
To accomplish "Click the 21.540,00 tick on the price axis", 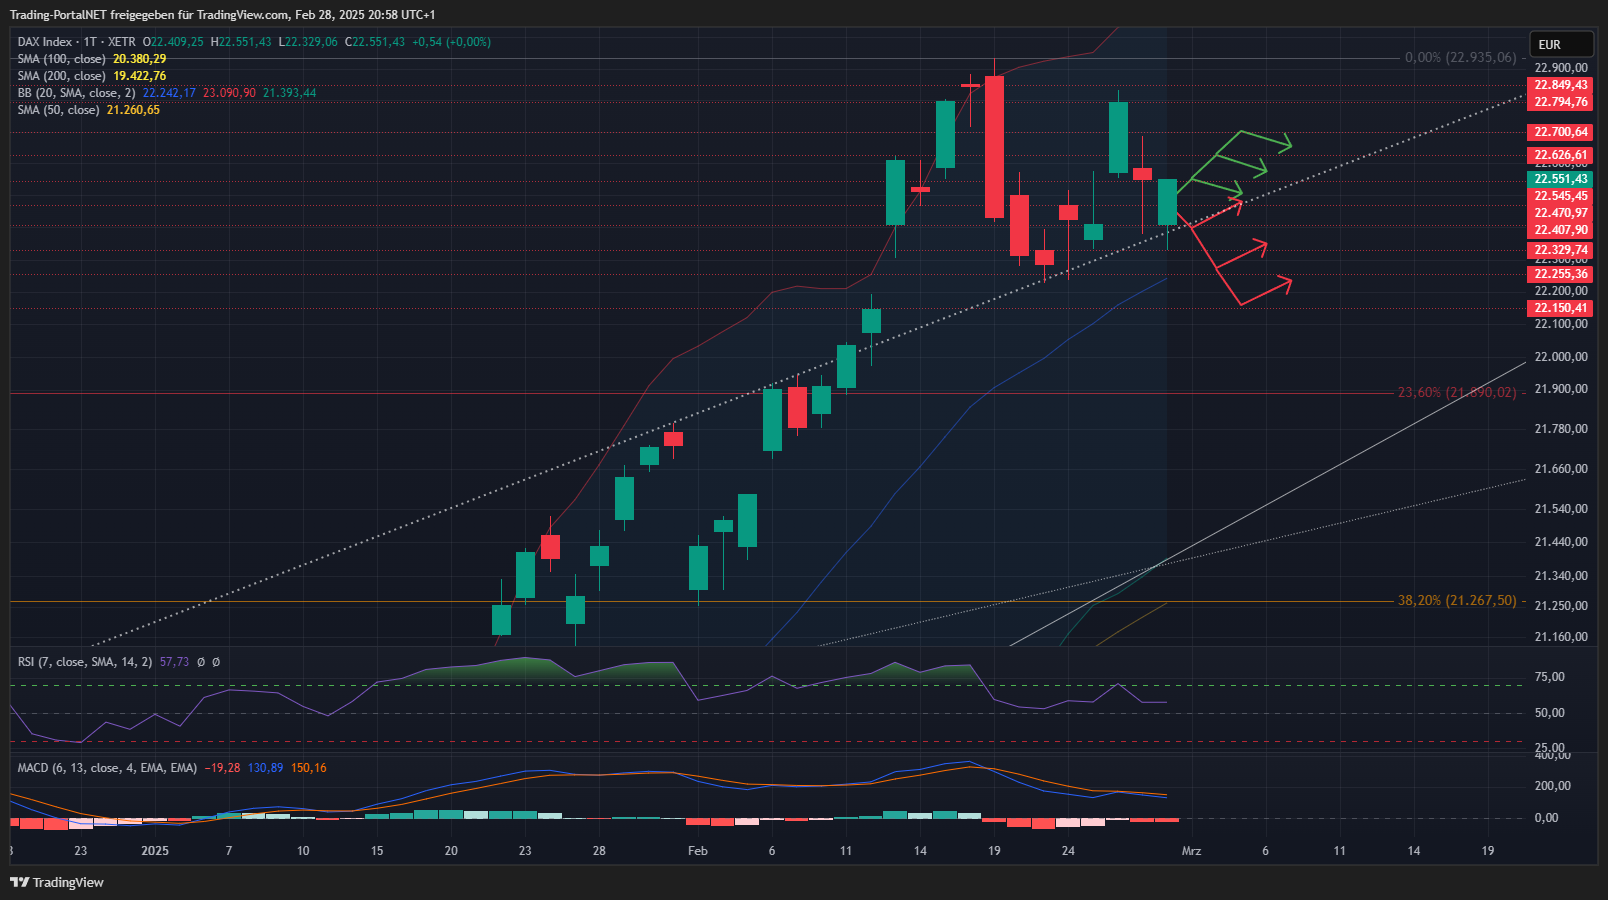I will (x=1561, y=509).
